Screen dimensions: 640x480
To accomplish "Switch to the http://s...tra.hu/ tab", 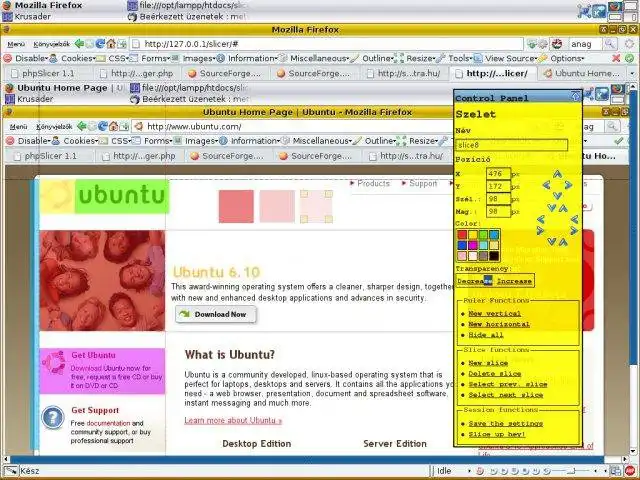I will (x=404, y=73).
